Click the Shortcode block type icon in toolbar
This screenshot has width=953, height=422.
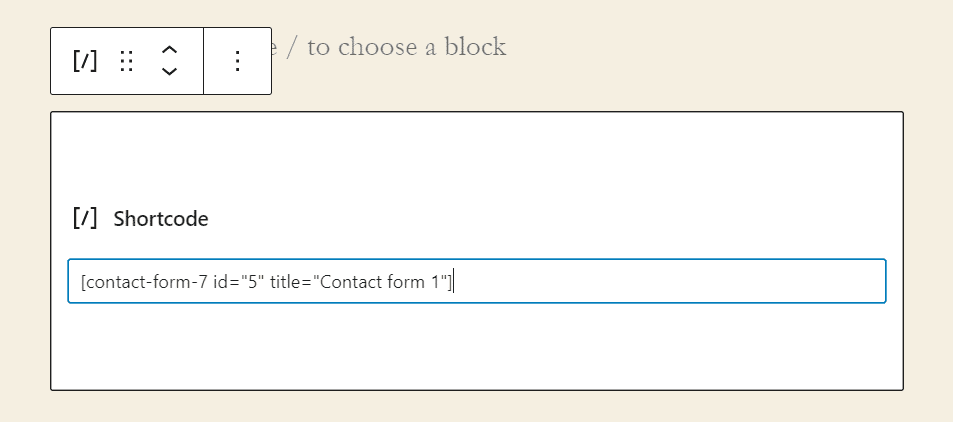85,61
